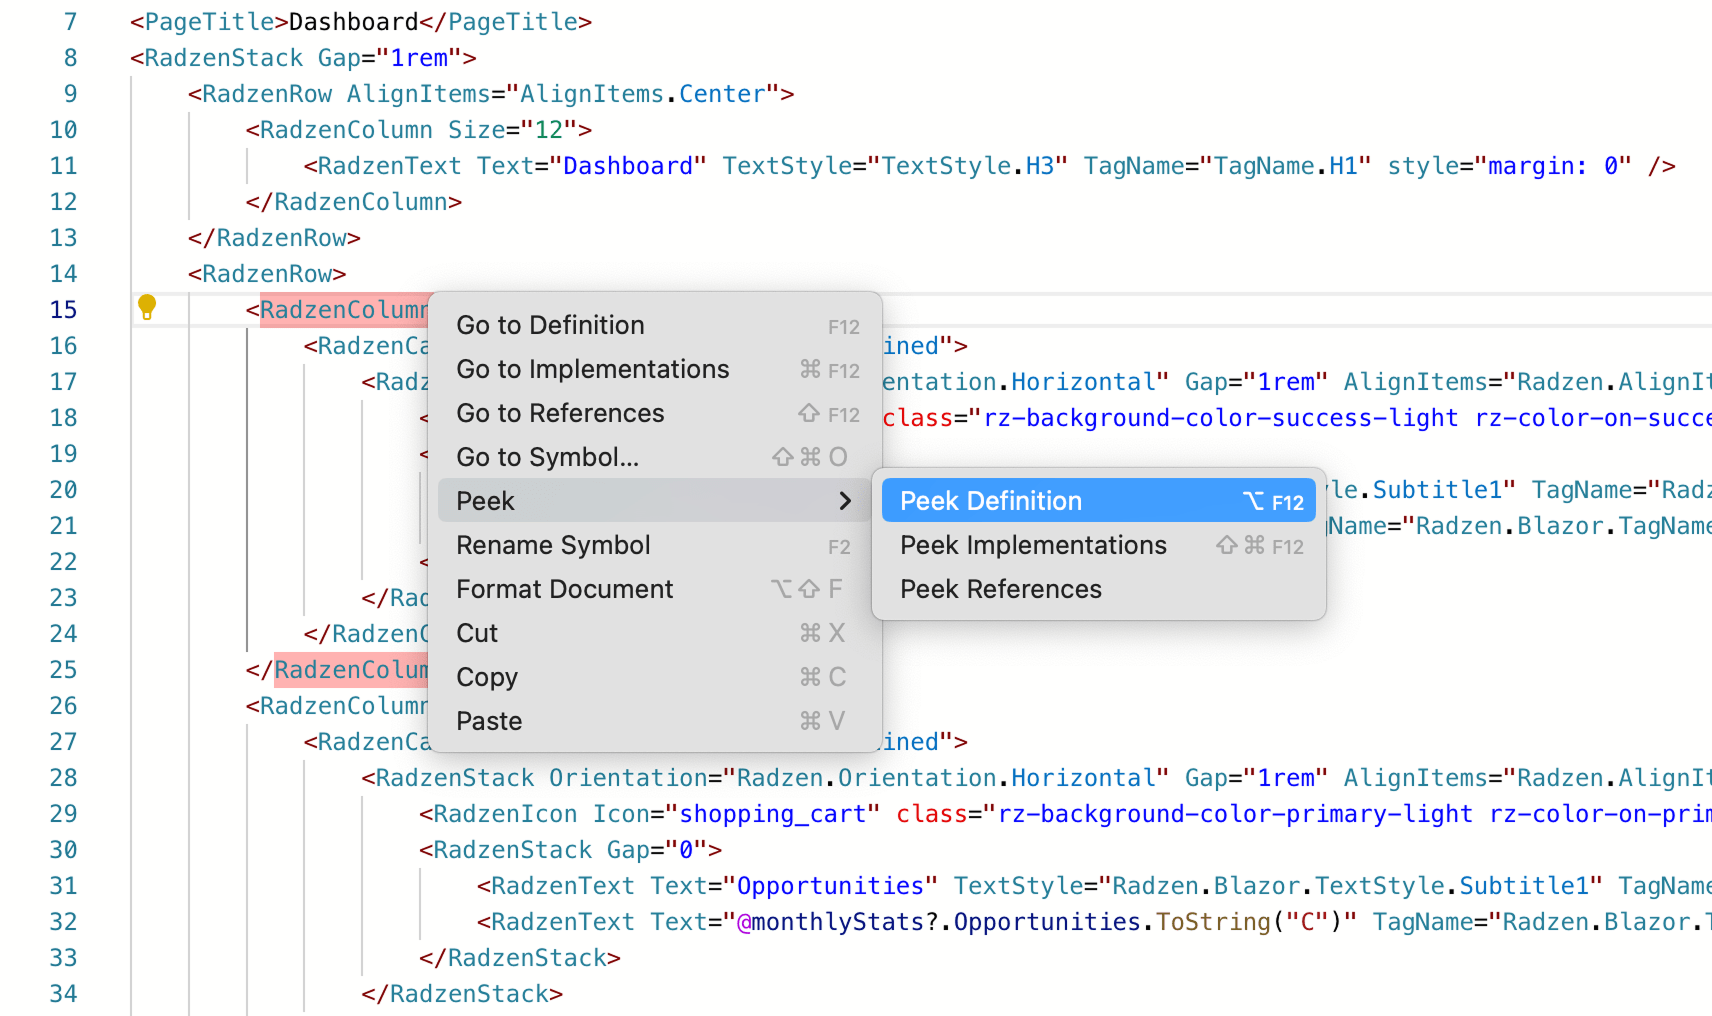Select "Peek References"
Viewport: 1712px width, 1016px height.
click(999, 589)
